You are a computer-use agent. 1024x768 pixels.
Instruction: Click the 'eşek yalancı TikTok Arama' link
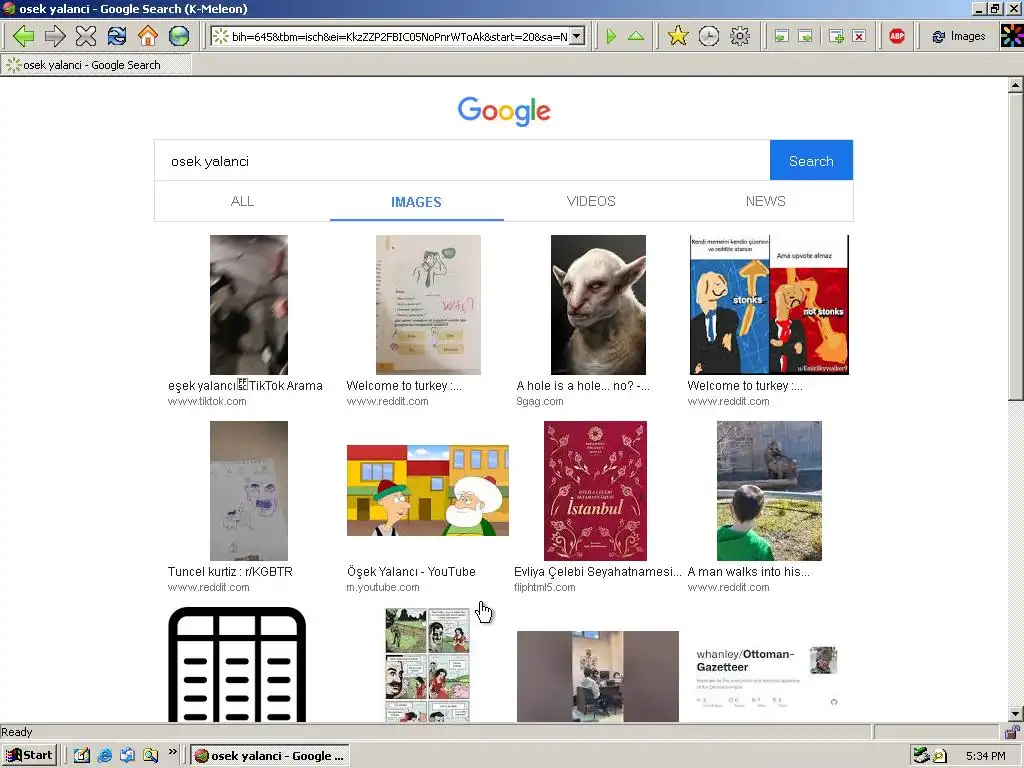(x=245, y=386)
